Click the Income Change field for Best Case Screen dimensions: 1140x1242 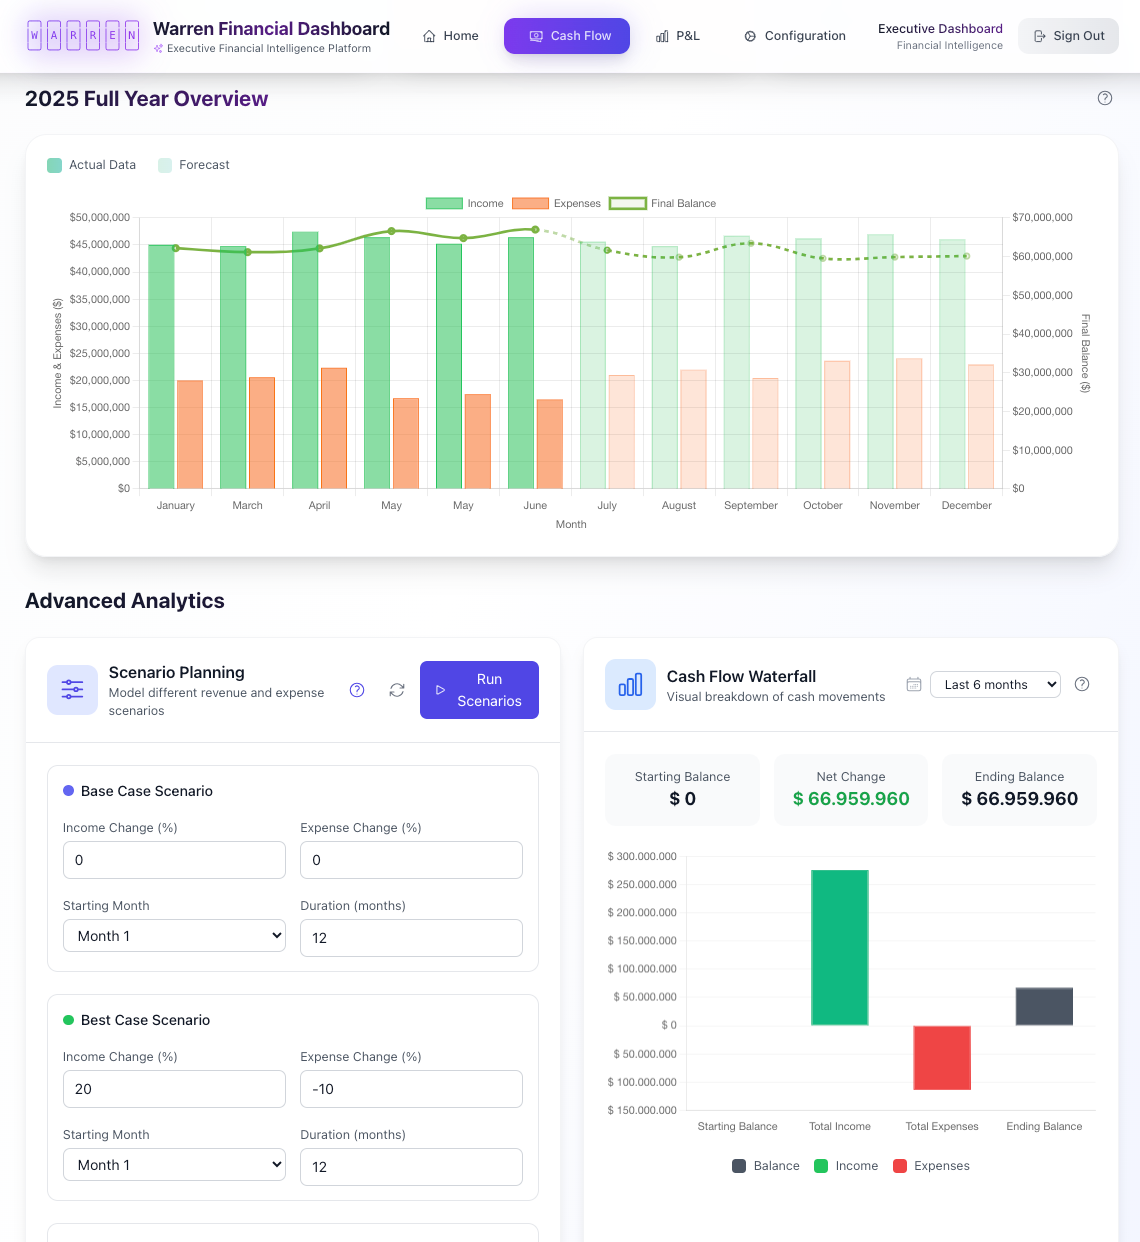174,1089
